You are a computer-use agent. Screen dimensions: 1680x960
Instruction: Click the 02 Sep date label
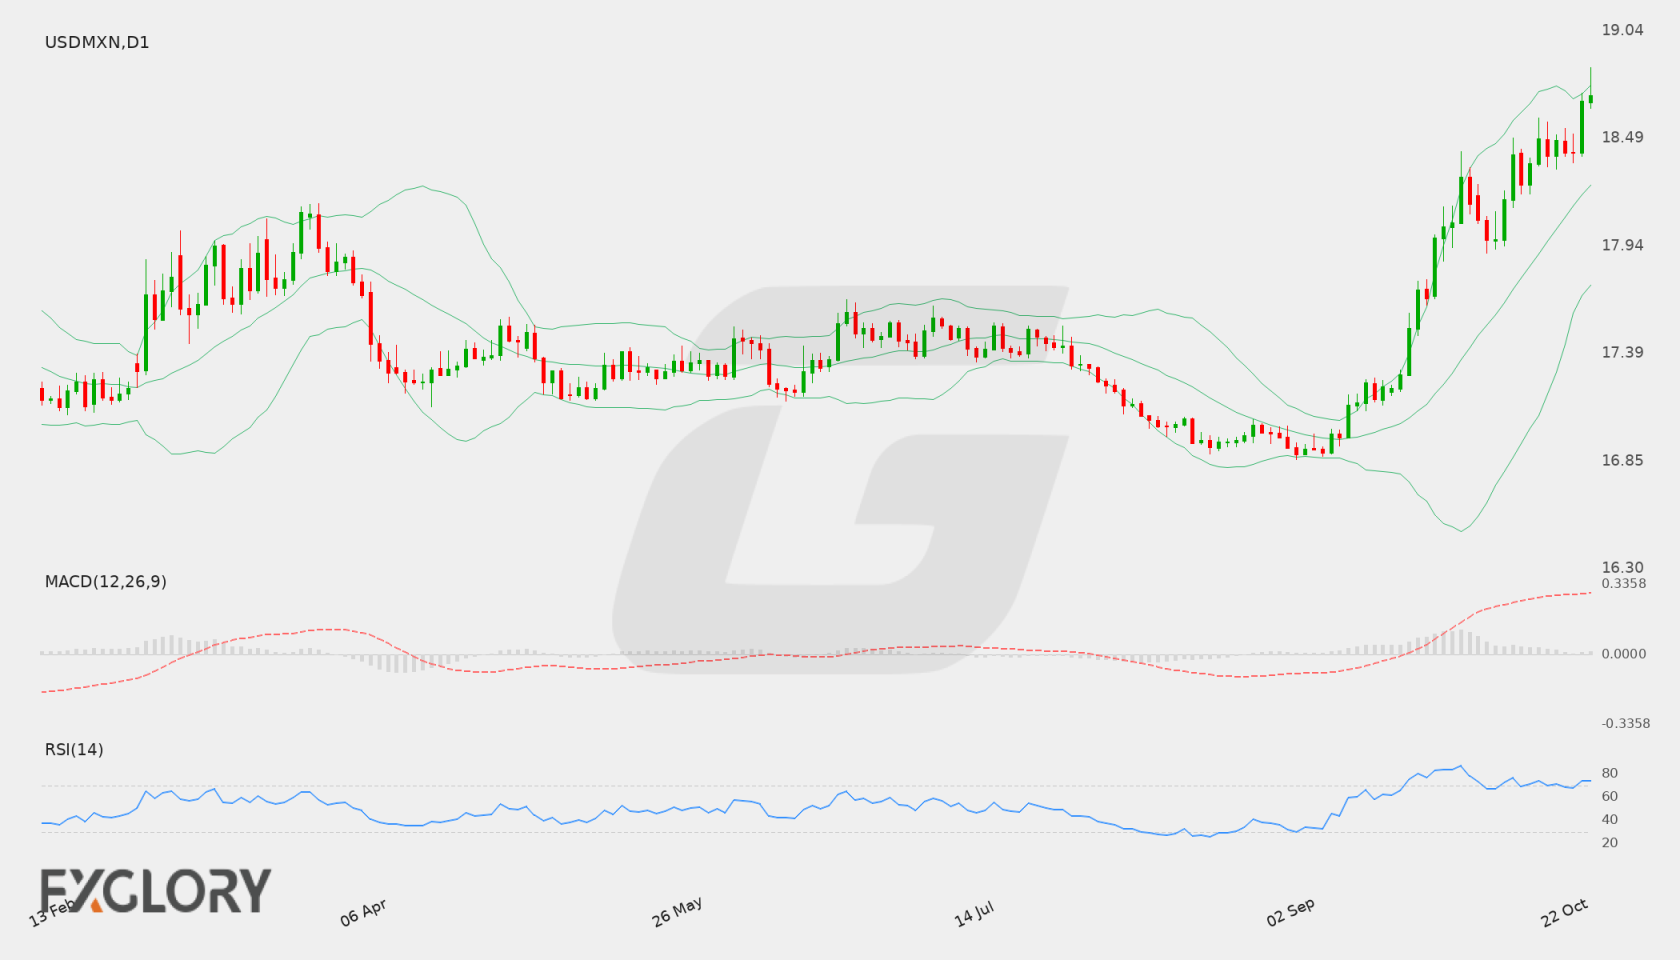click(1290, 912)
